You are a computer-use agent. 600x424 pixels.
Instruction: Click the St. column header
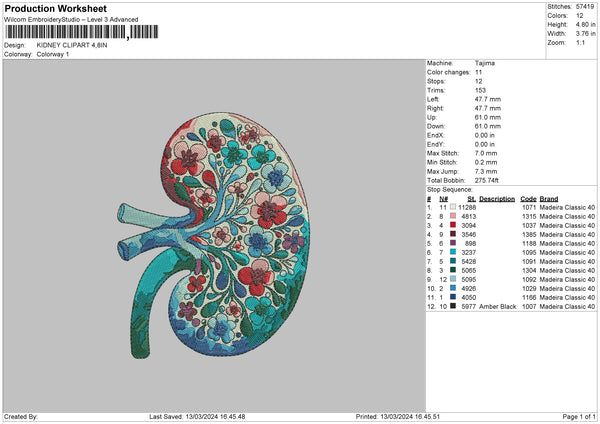pos(471,199)
